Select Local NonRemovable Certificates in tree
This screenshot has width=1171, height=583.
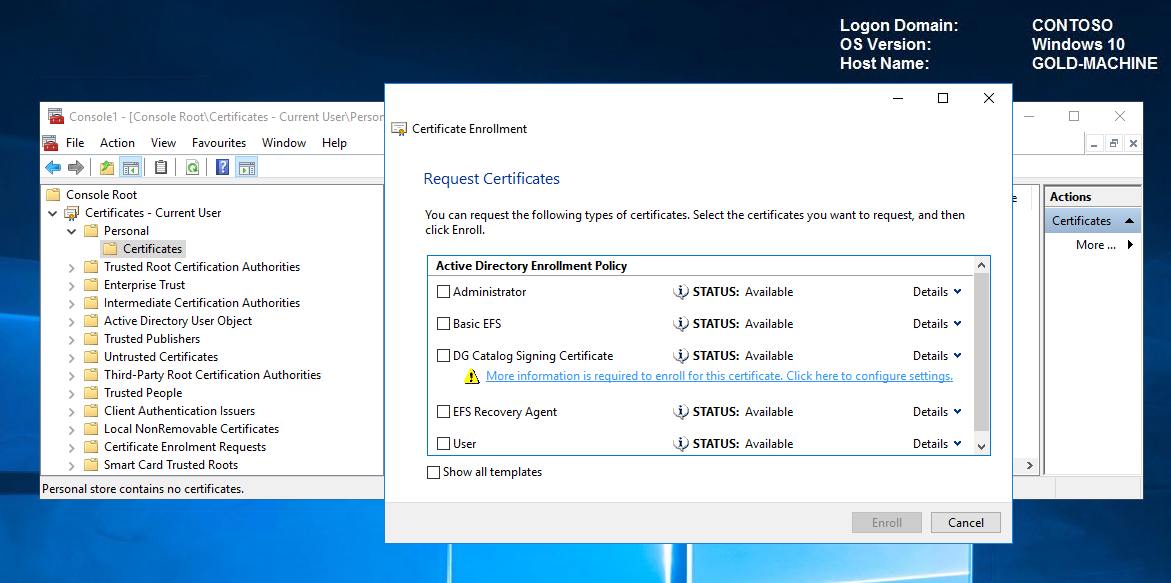click(x=191, y=428)
